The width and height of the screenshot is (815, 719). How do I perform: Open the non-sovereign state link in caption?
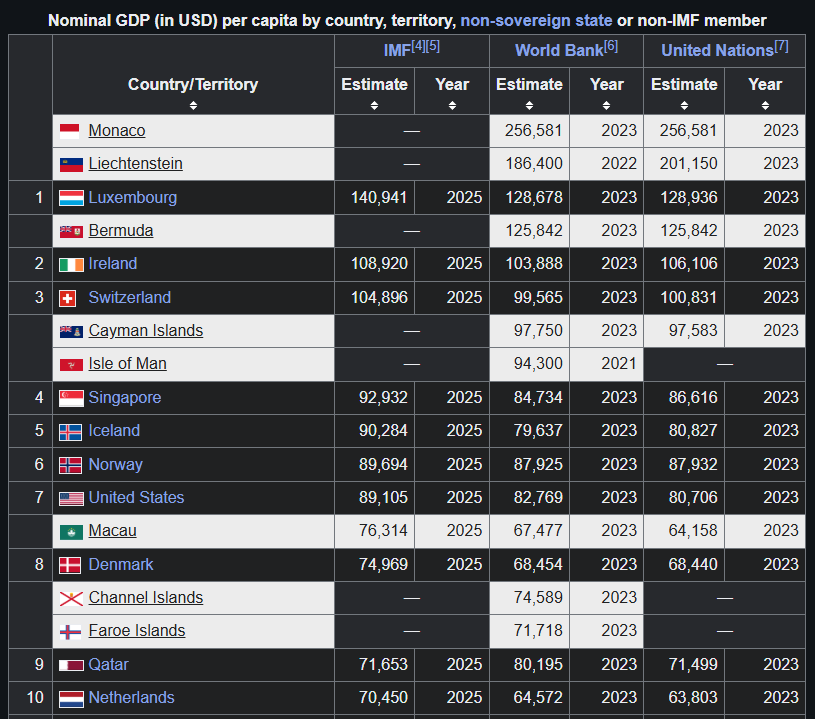[536, 20]
